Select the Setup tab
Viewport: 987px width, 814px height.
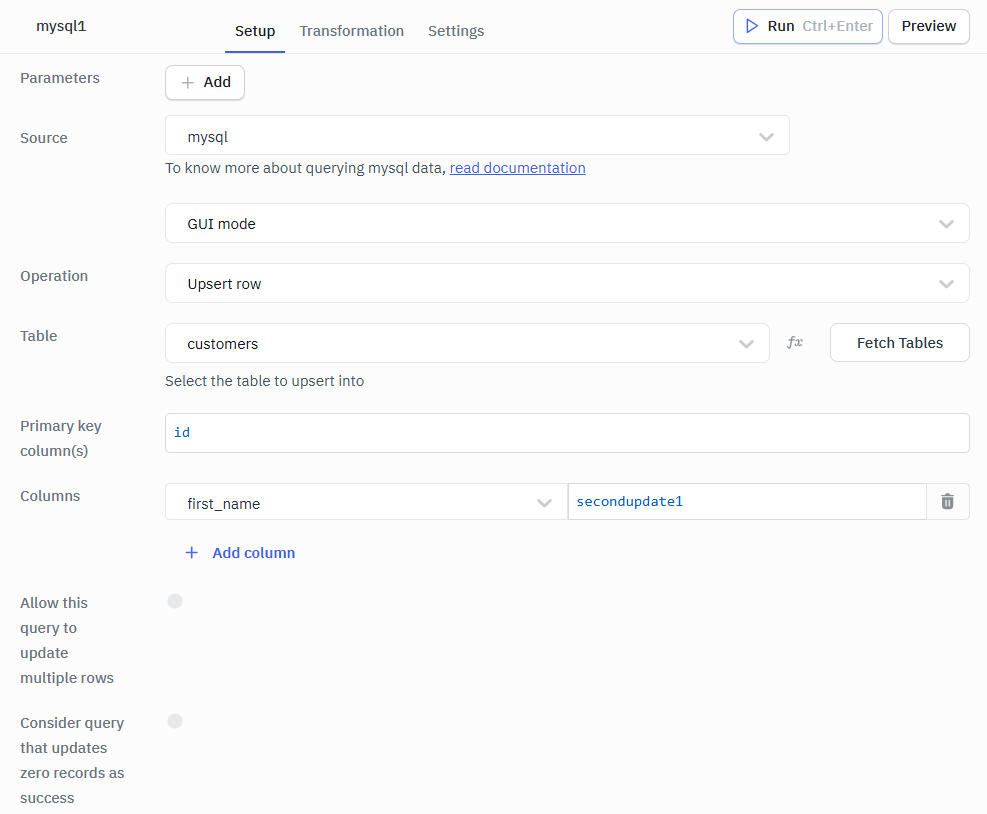pyautogui.click(x=255, y=31)
